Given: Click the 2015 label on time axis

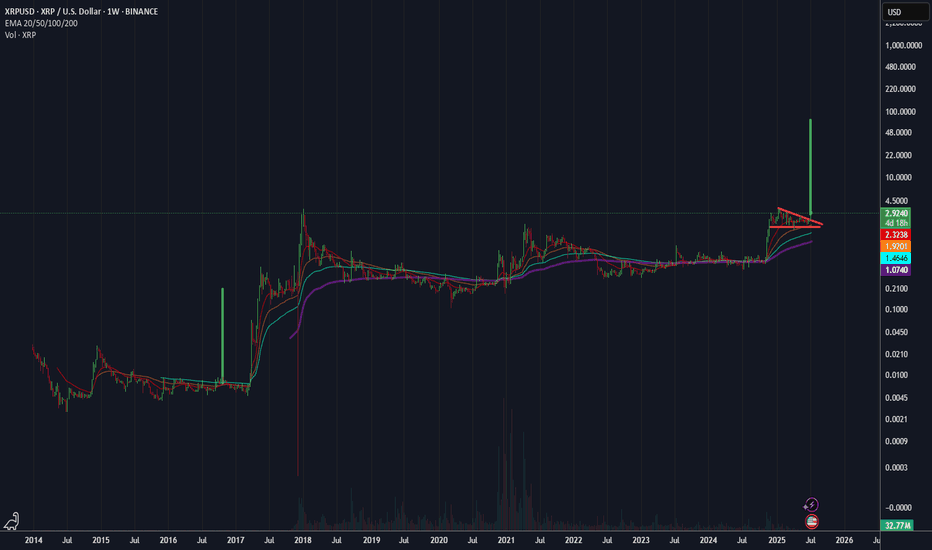Looking at the screenshot, I should click(100, 540).
